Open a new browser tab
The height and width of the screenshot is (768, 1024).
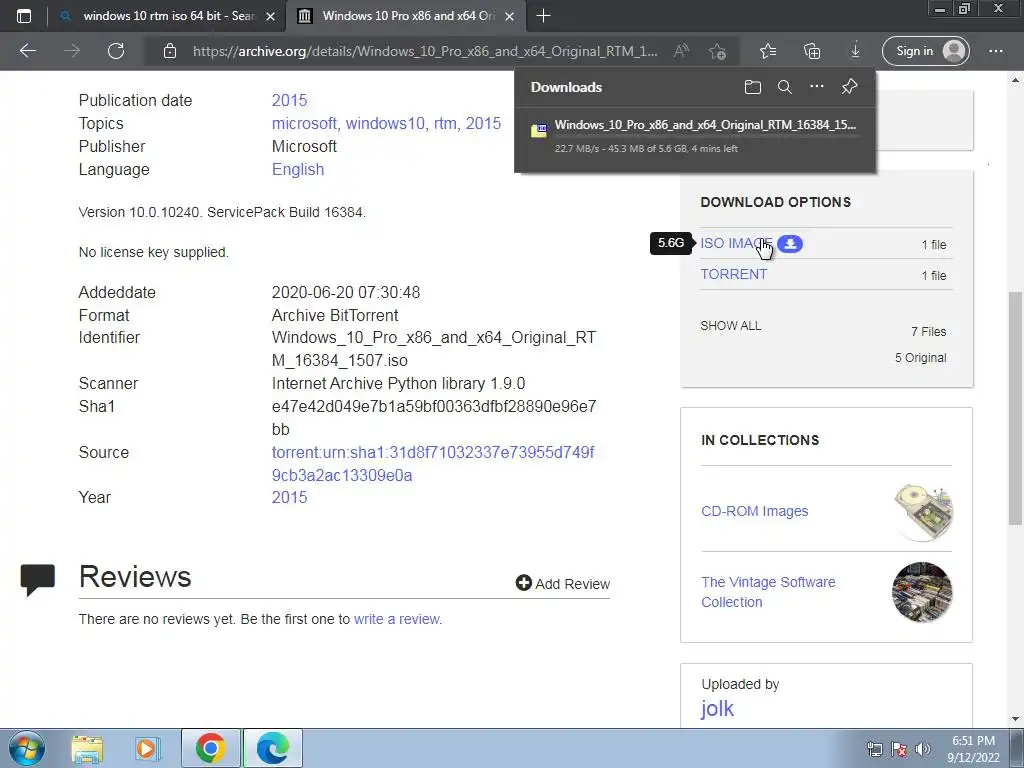click(x=543, y=16)
